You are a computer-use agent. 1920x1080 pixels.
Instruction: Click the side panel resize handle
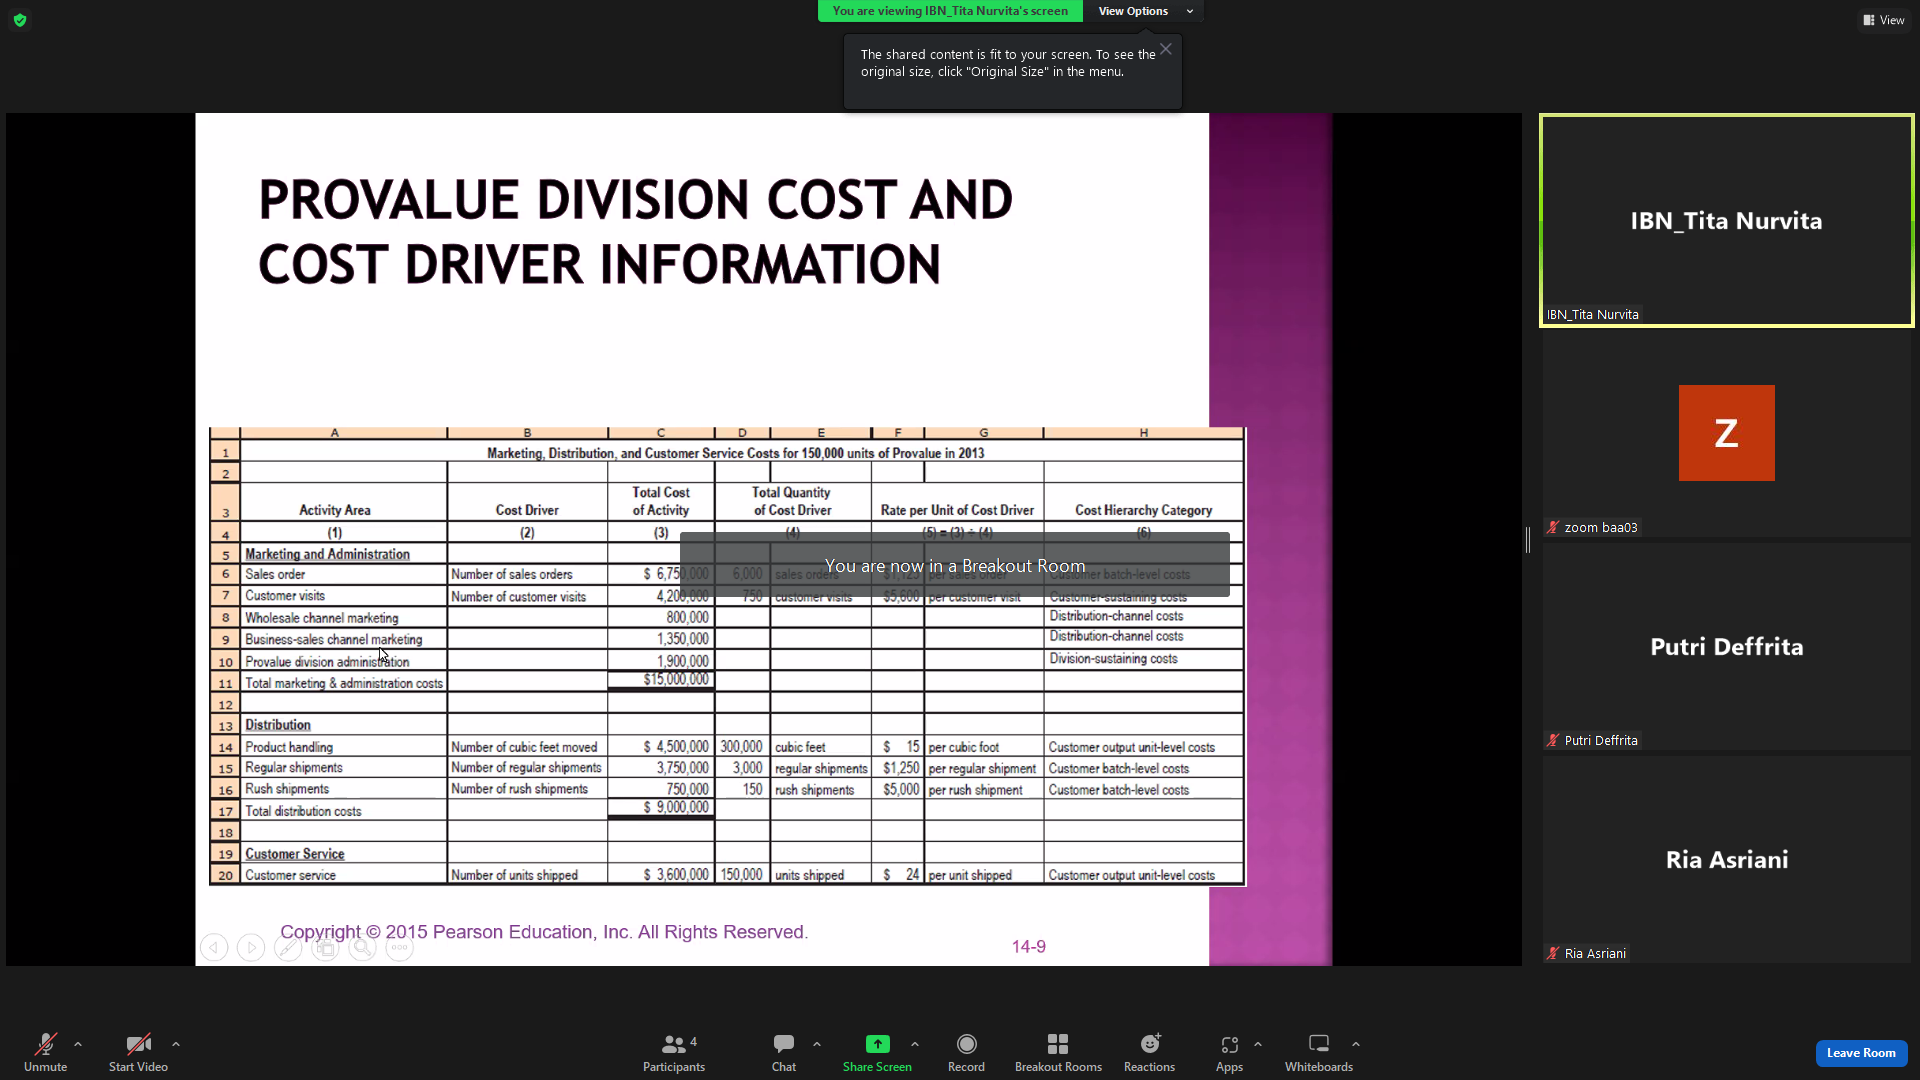(1528, 540)
